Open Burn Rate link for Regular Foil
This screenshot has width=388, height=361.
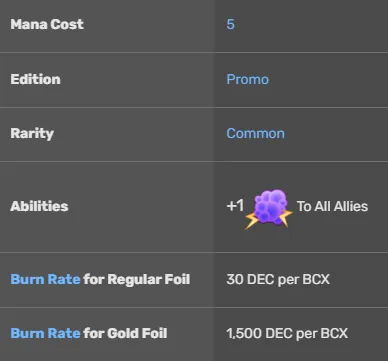click(45, 279)
